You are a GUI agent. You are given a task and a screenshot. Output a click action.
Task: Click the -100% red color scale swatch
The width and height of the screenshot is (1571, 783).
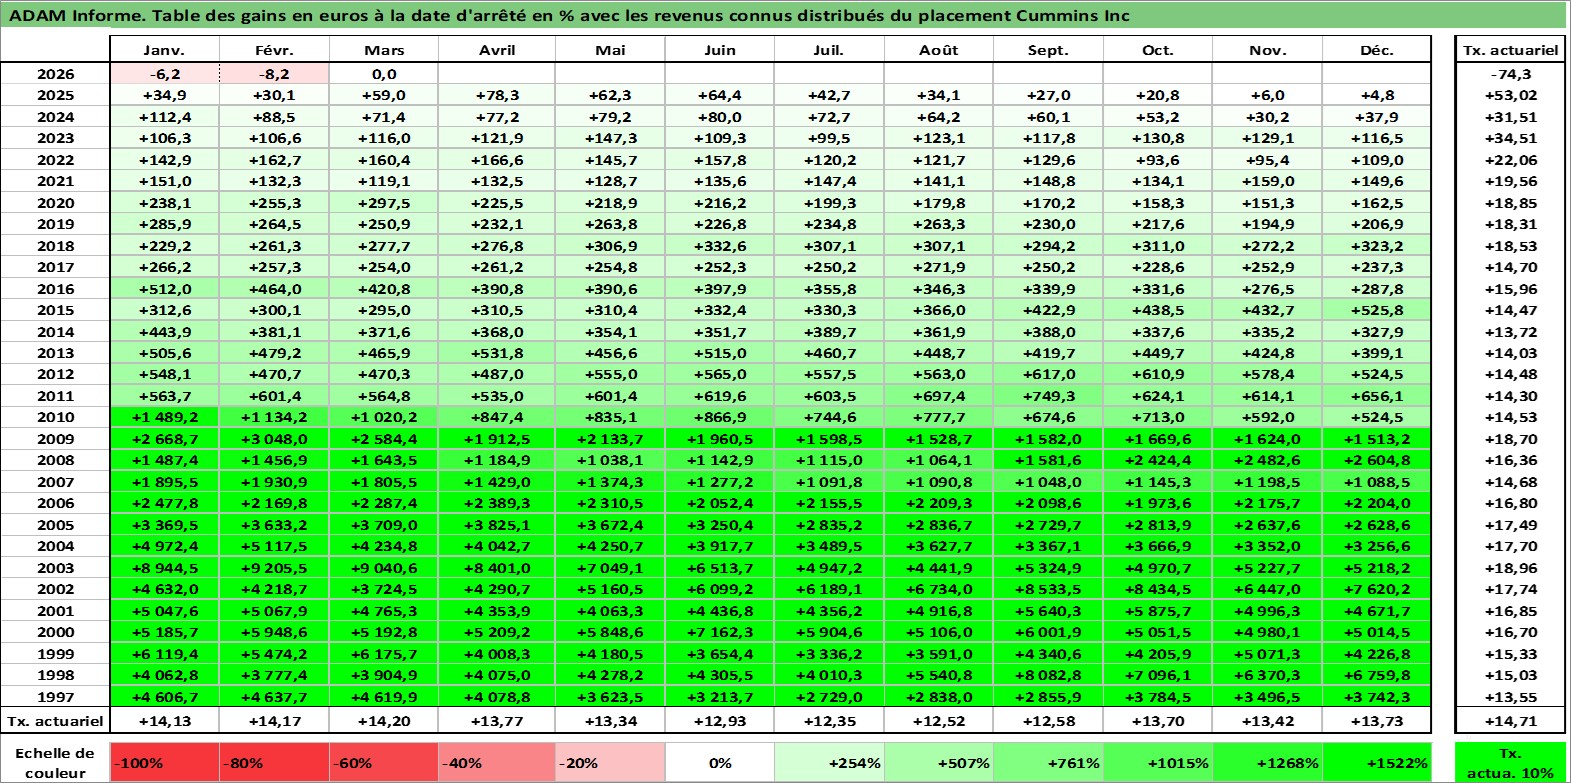tap(164, 762)
